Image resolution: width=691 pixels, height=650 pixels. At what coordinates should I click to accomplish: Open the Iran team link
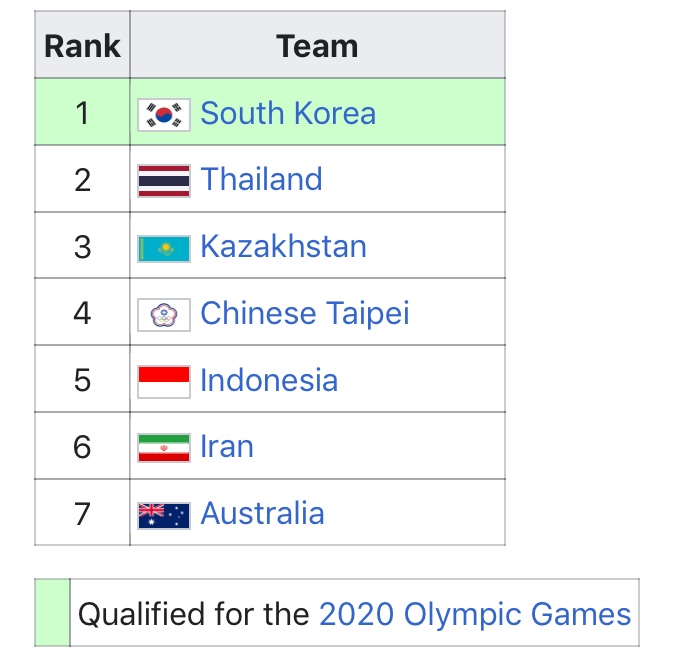[227, 446]
